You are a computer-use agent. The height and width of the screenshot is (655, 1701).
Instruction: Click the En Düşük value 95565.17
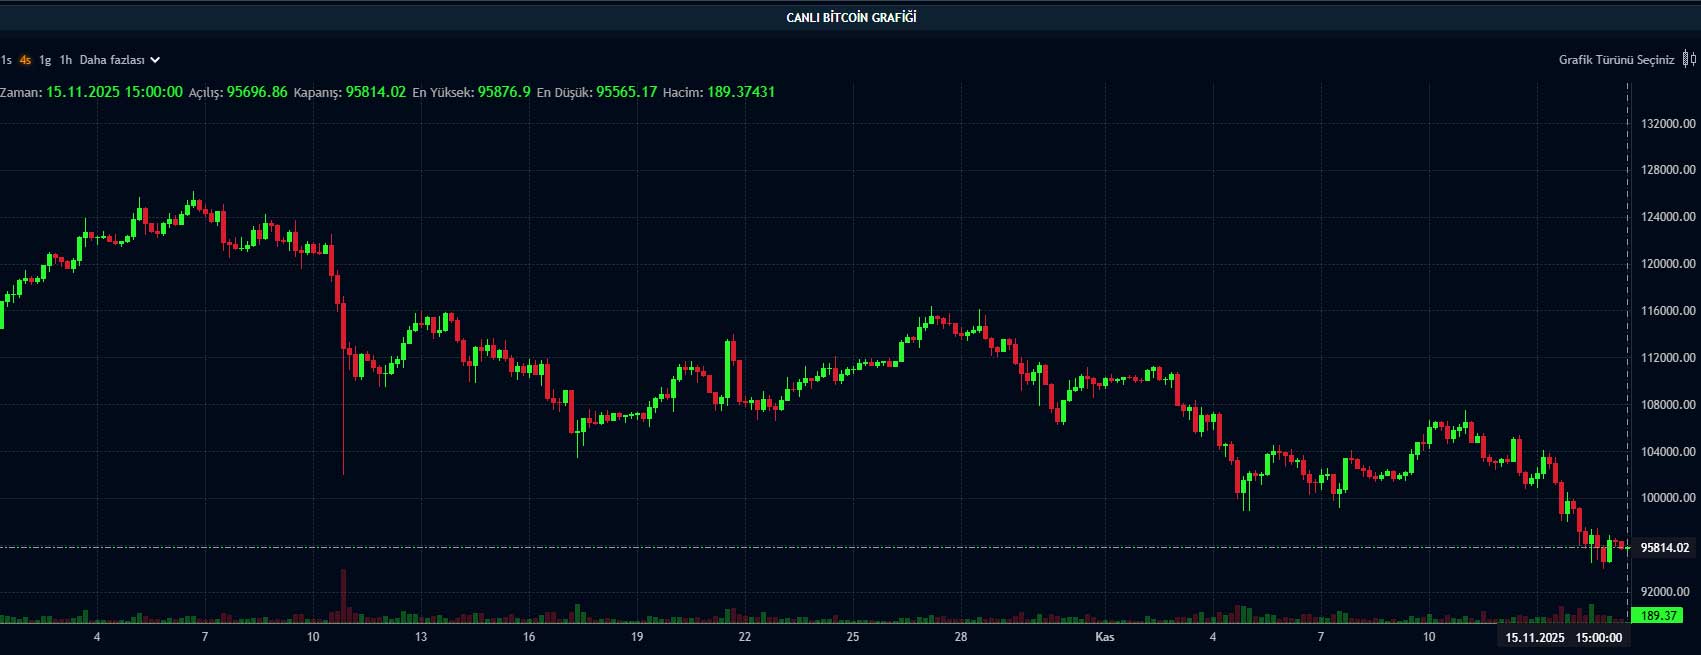627,92
